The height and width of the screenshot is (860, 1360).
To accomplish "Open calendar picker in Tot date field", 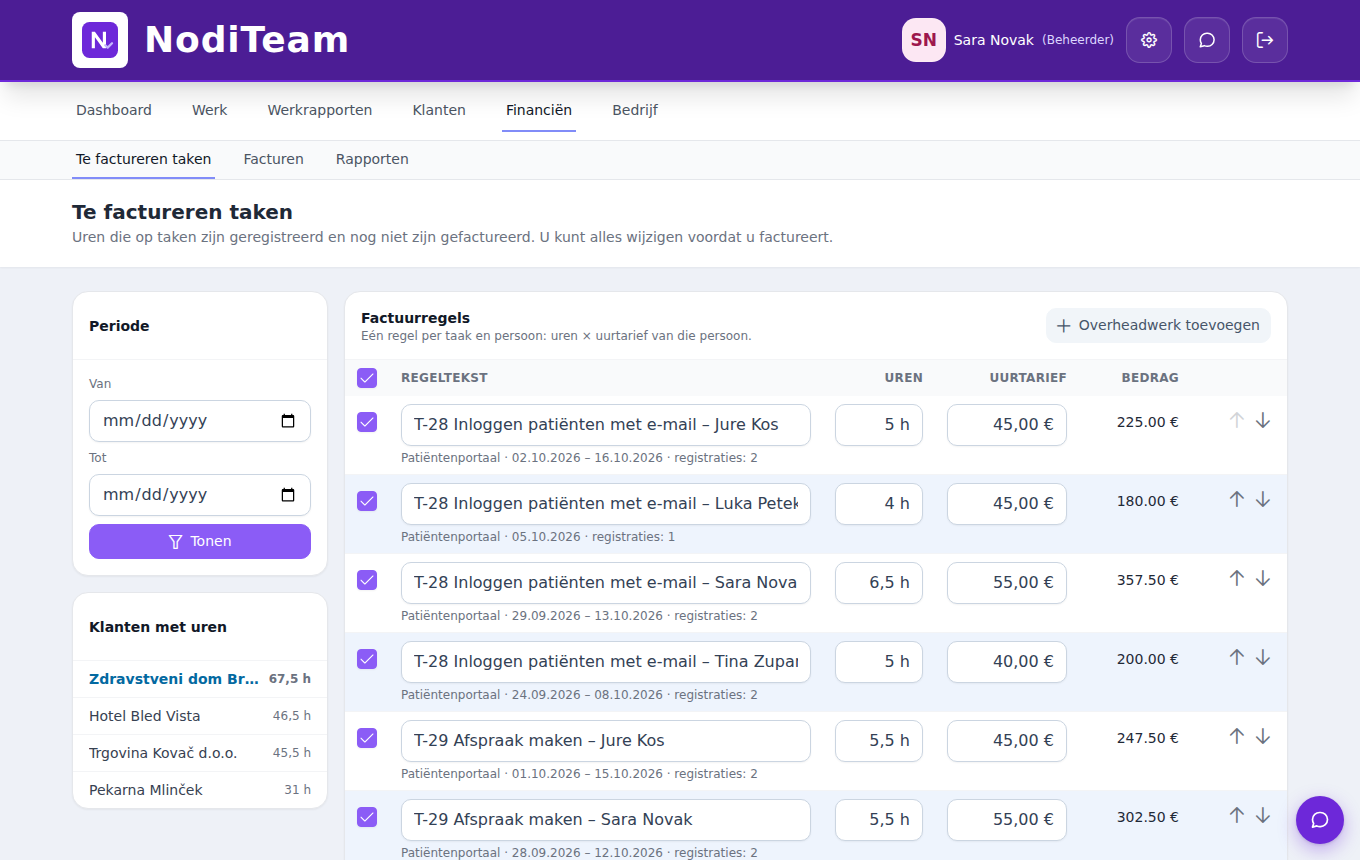I will pyautogui.click(x=288, y=495).
